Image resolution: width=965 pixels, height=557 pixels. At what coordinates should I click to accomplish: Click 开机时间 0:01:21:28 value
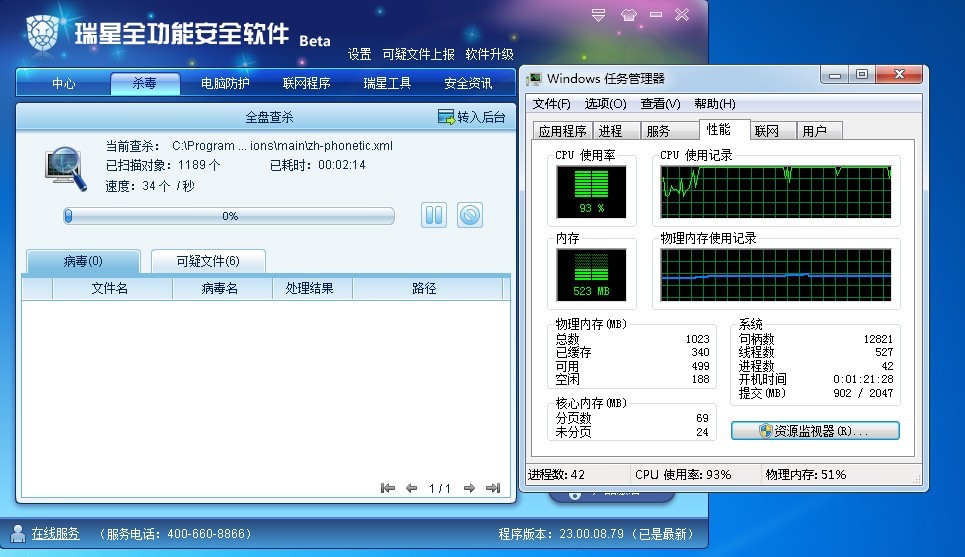pyautogui.click(x=863, y=379)
